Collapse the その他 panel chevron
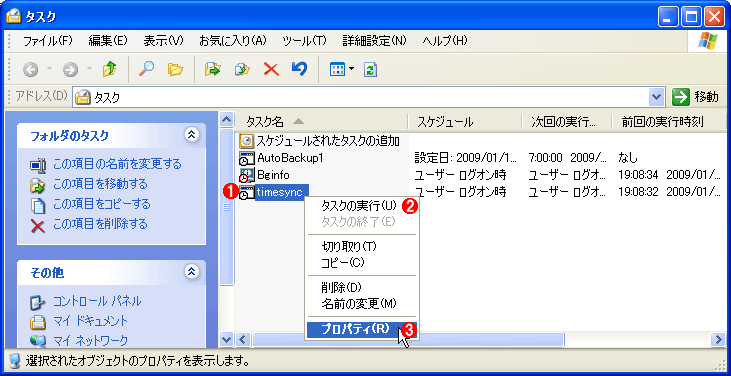The image size is (731, 376). tap(191, 272)
